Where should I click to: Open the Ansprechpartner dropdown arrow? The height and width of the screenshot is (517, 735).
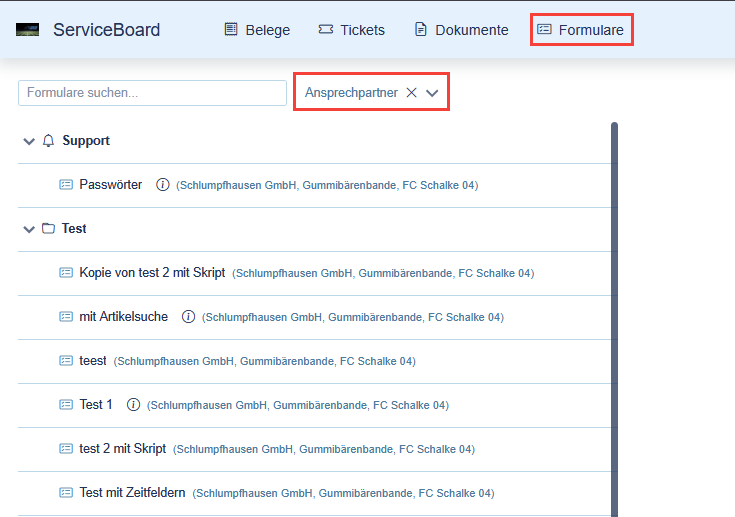tap(432, 93)
